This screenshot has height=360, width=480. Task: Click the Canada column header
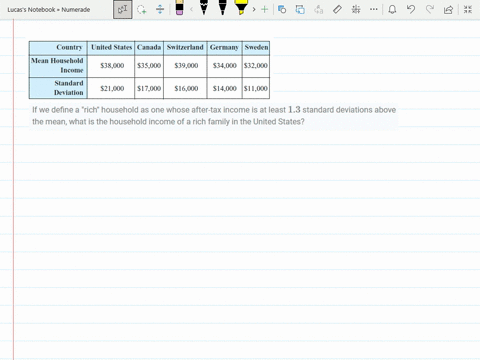click(149, 48)
